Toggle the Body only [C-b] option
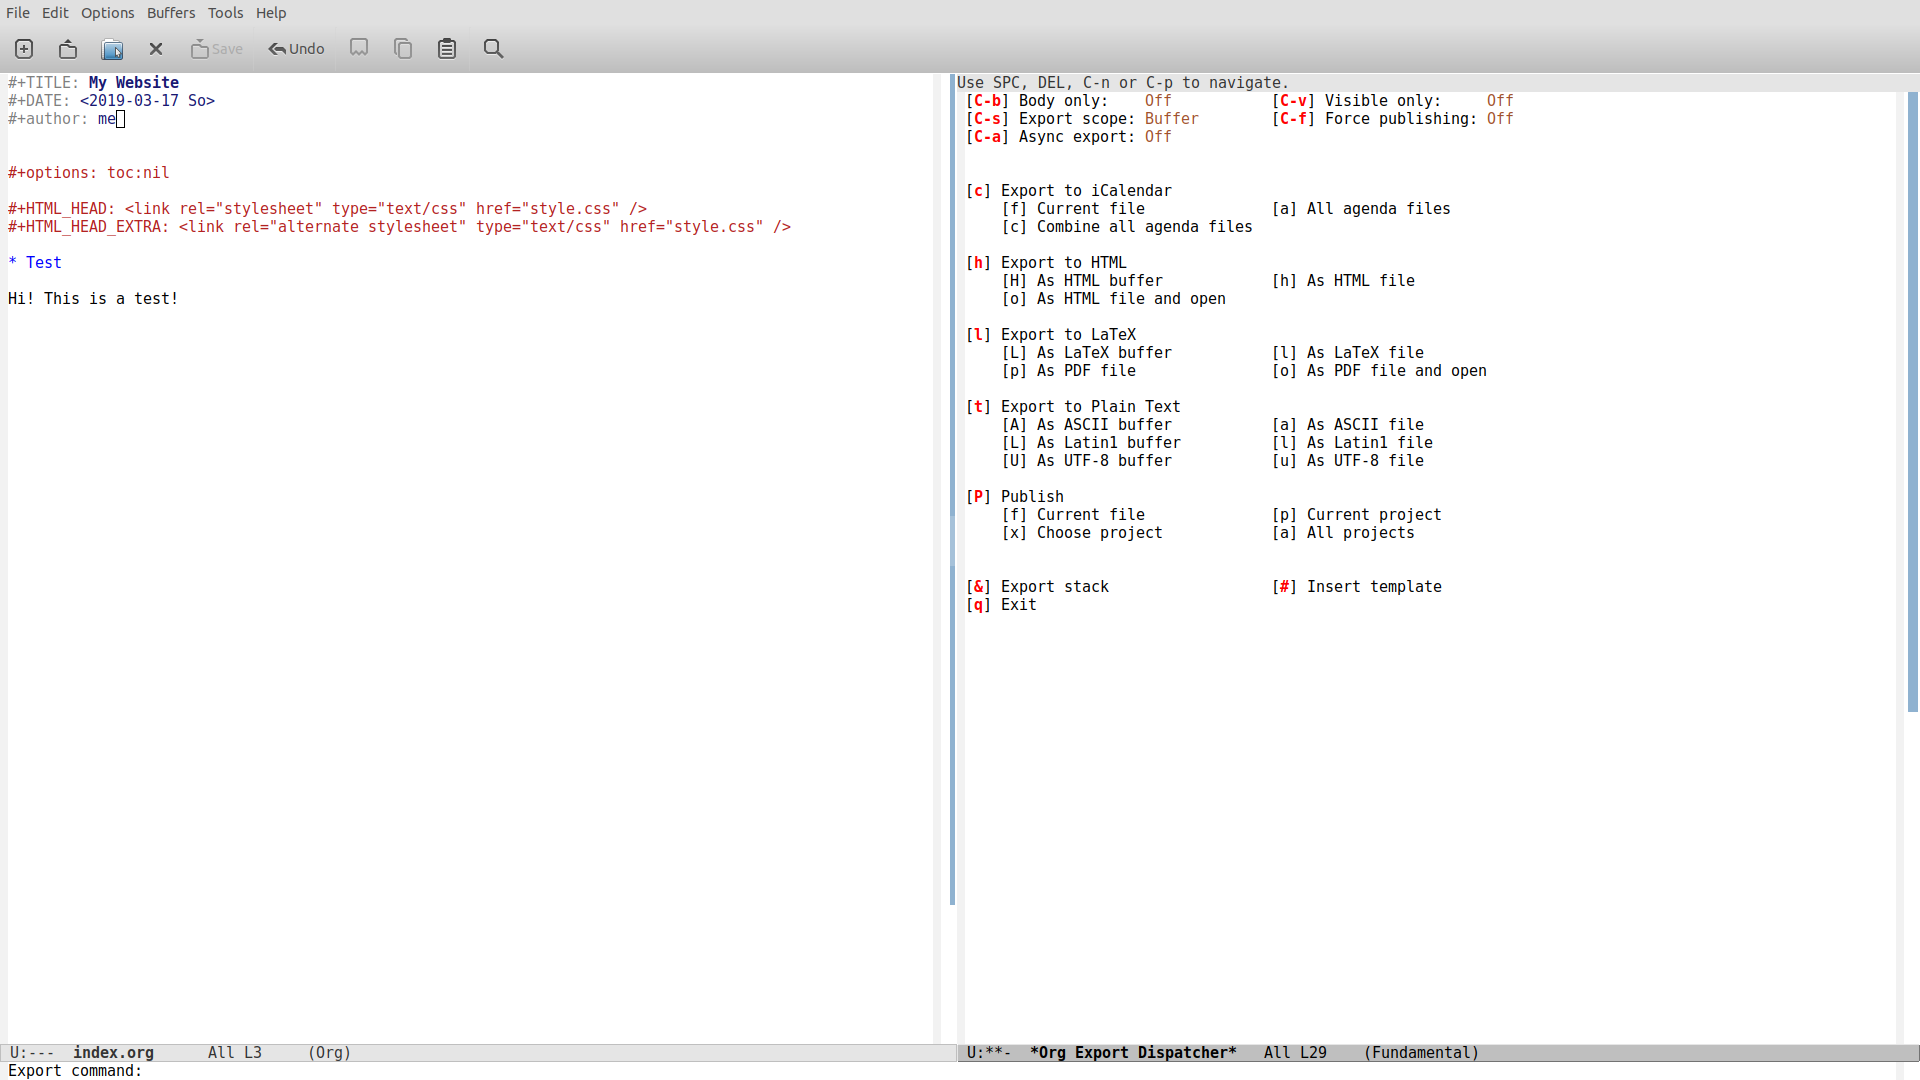Viewport: 1920px width, 1080px height. coord(1062,101)
